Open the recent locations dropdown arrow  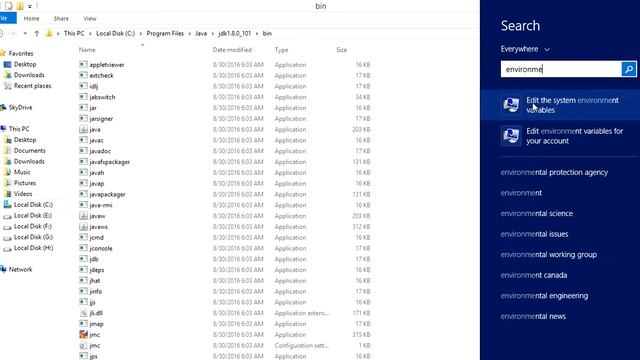pos(25,33)
